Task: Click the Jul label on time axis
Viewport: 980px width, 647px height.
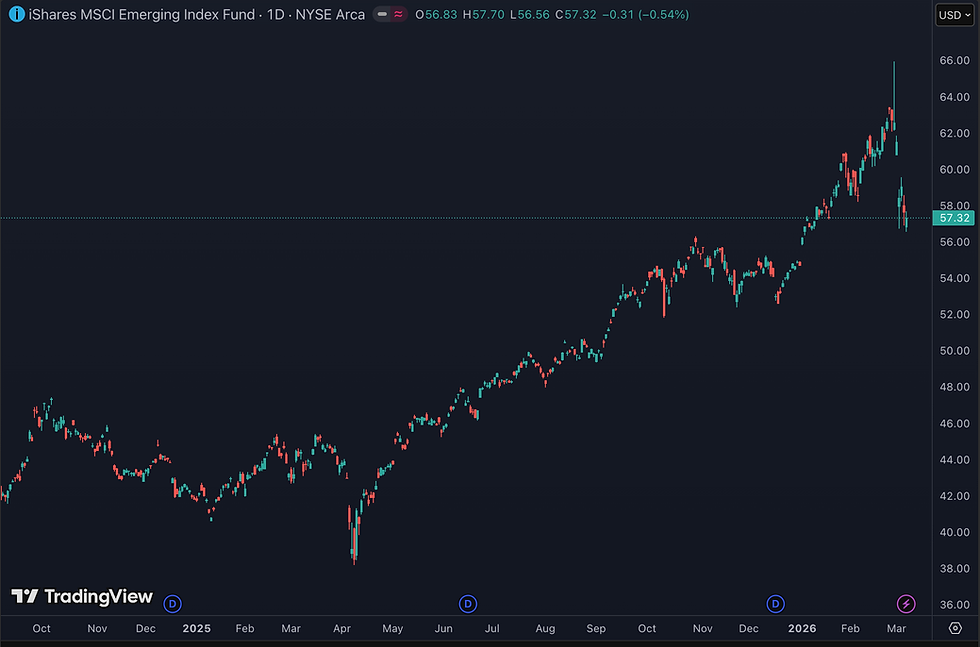Action: (x=492, y=628)
